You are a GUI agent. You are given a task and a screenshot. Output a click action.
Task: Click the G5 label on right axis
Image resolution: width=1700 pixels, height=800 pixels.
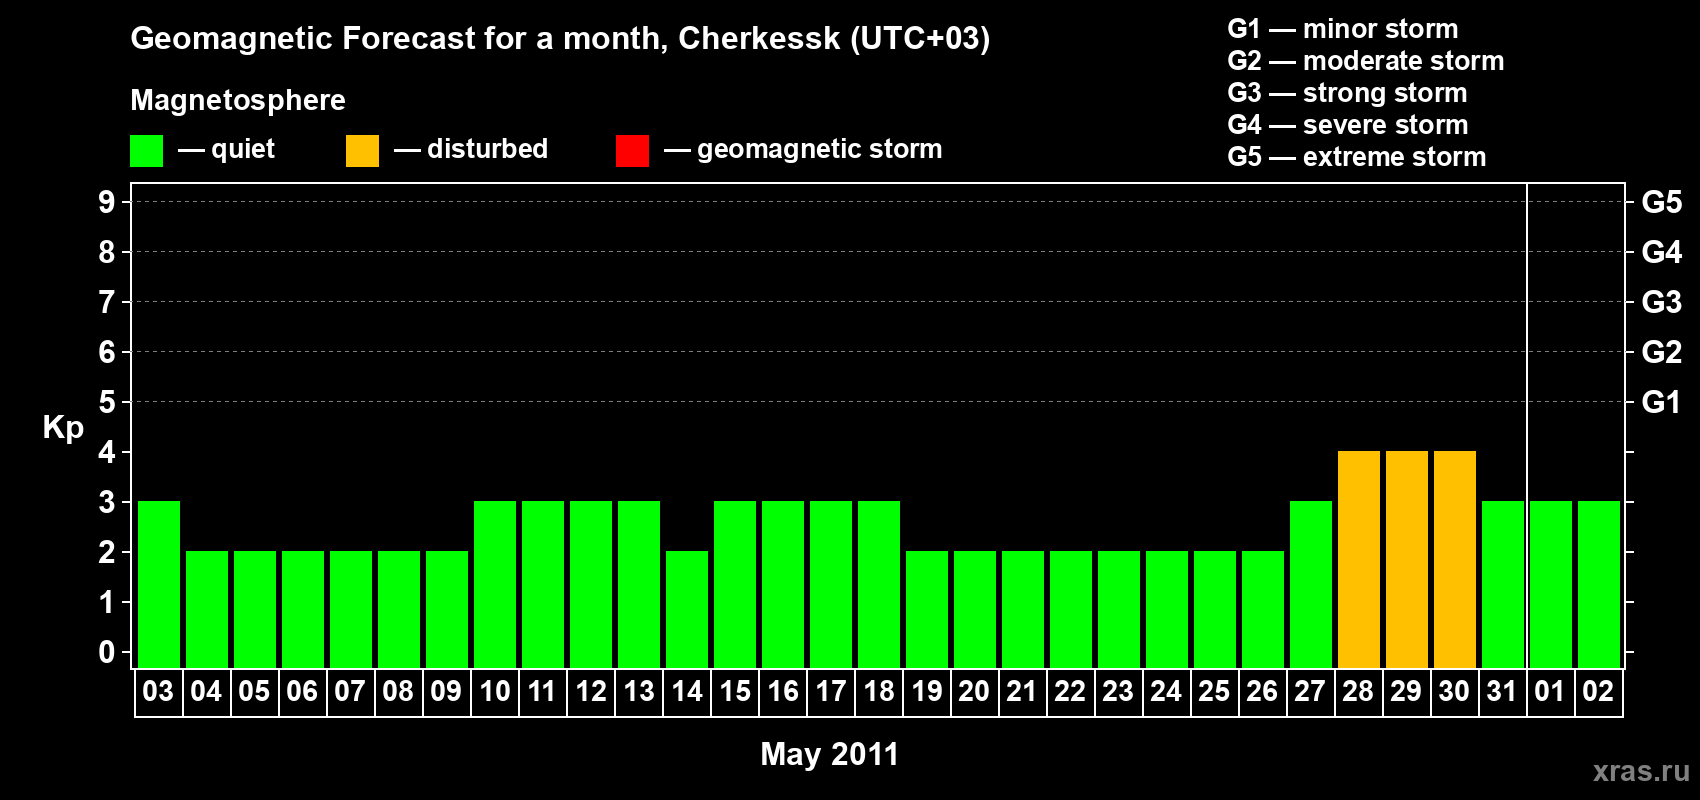(x=1661, y=202)
